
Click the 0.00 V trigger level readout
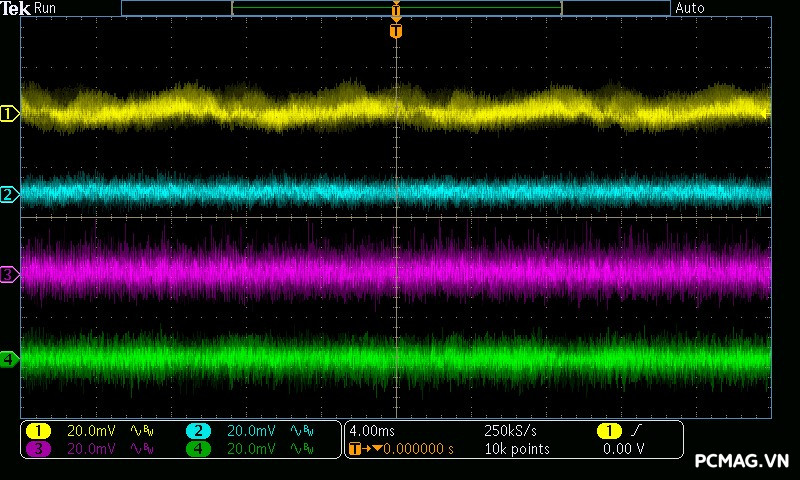(x=623, y=449)
